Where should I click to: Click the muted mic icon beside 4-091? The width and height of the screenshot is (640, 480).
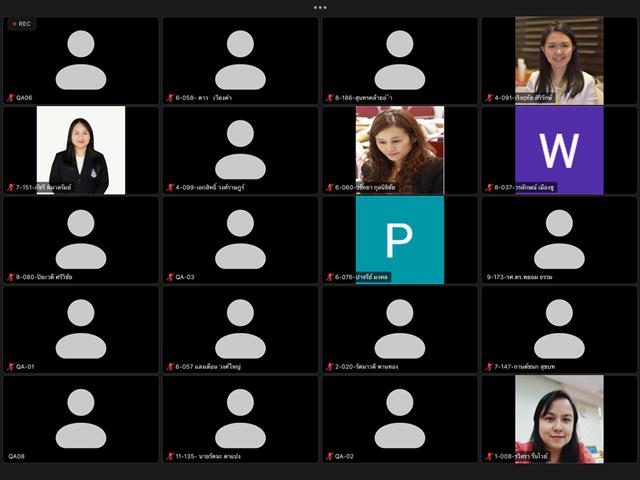pyautogui.click(x=489, y=98)
